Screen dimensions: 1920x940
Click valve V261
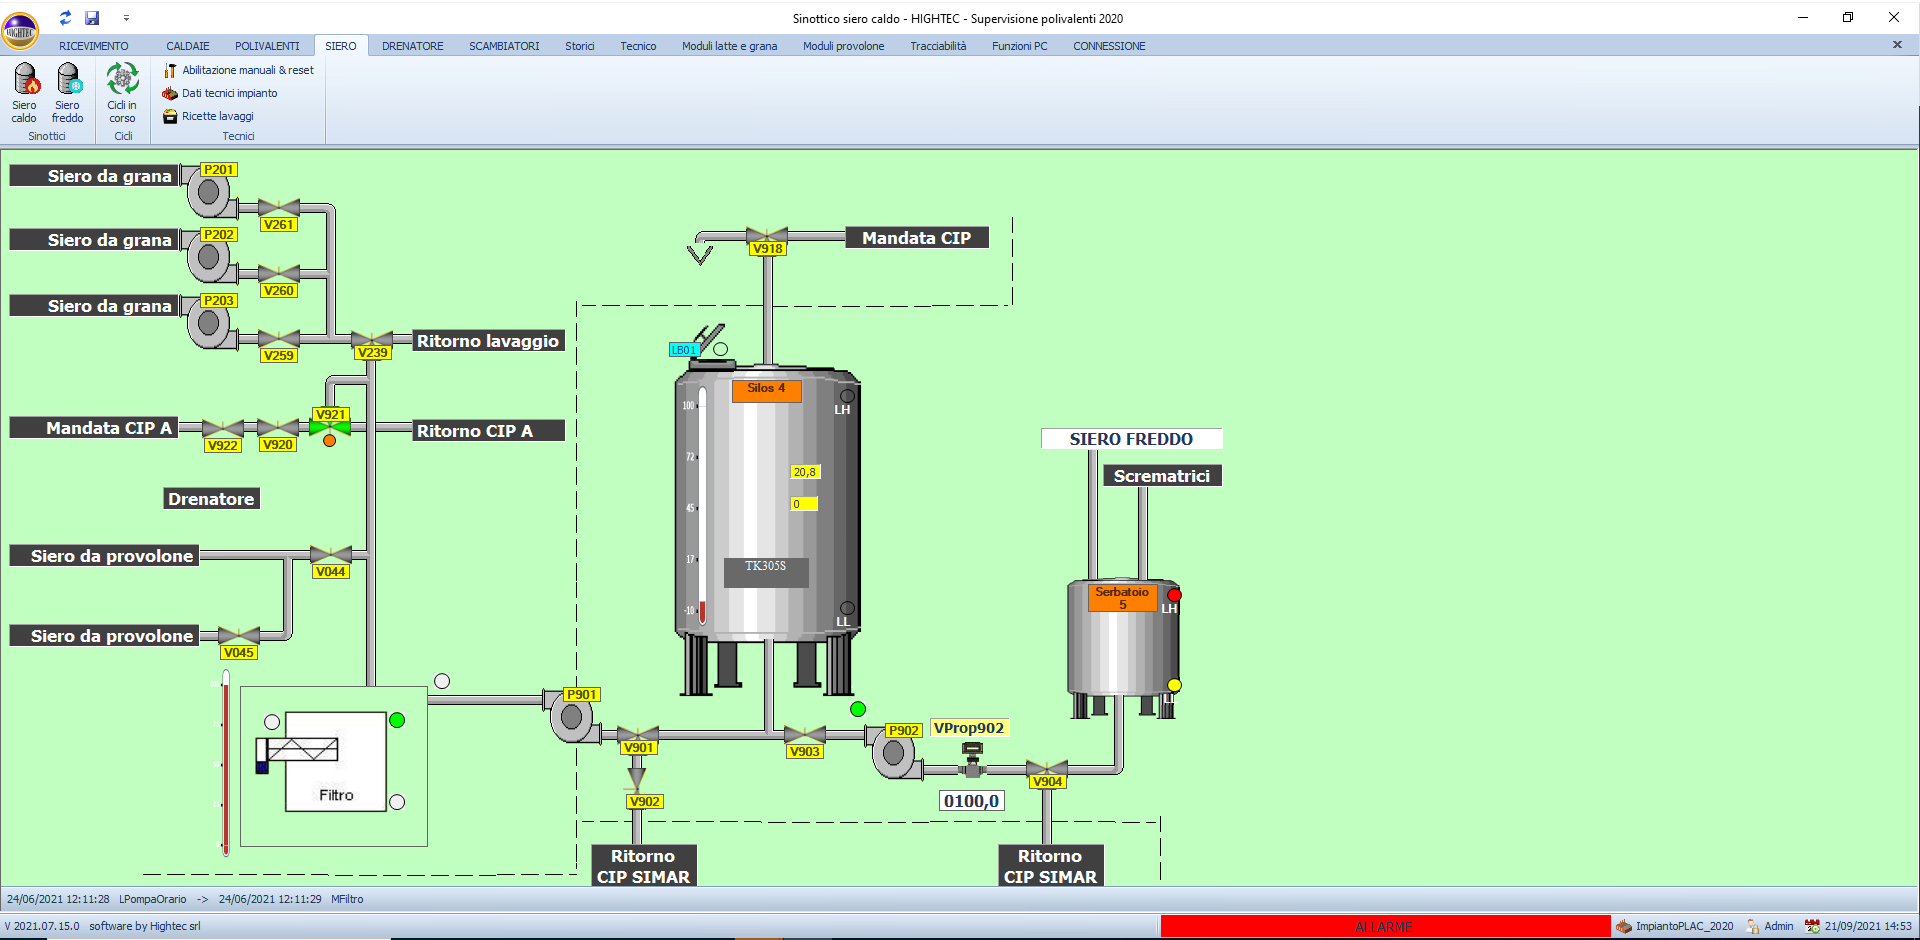tap(279, 209)
